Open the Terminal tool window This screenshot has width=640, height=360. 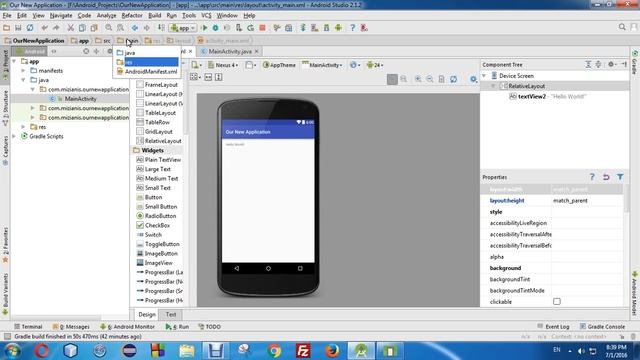(x=28, y=327)
